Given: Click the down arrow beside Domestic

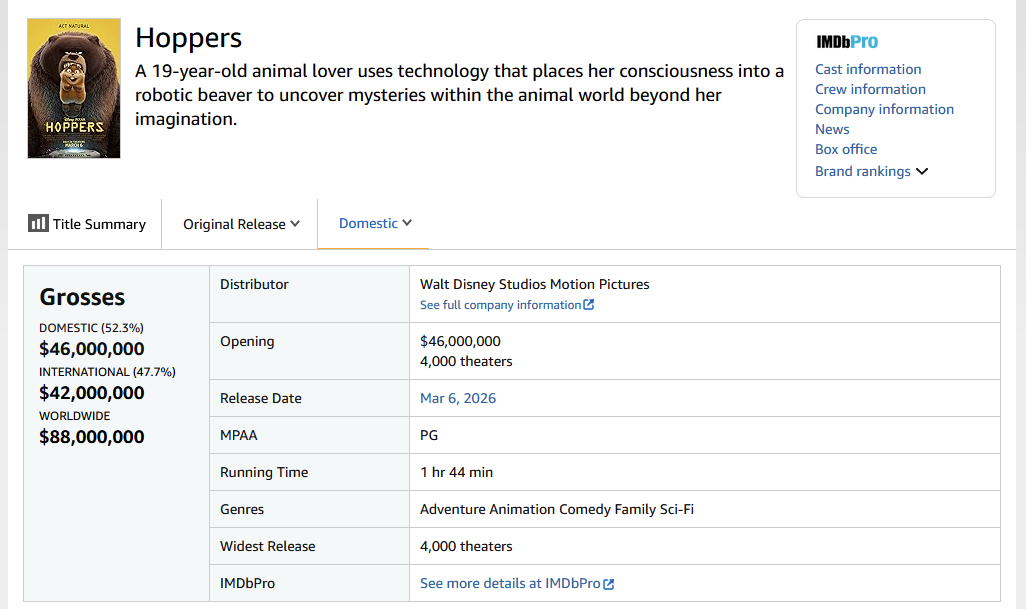Looking at the screenshot, I should pyautogui.click(x=407, y=223).
